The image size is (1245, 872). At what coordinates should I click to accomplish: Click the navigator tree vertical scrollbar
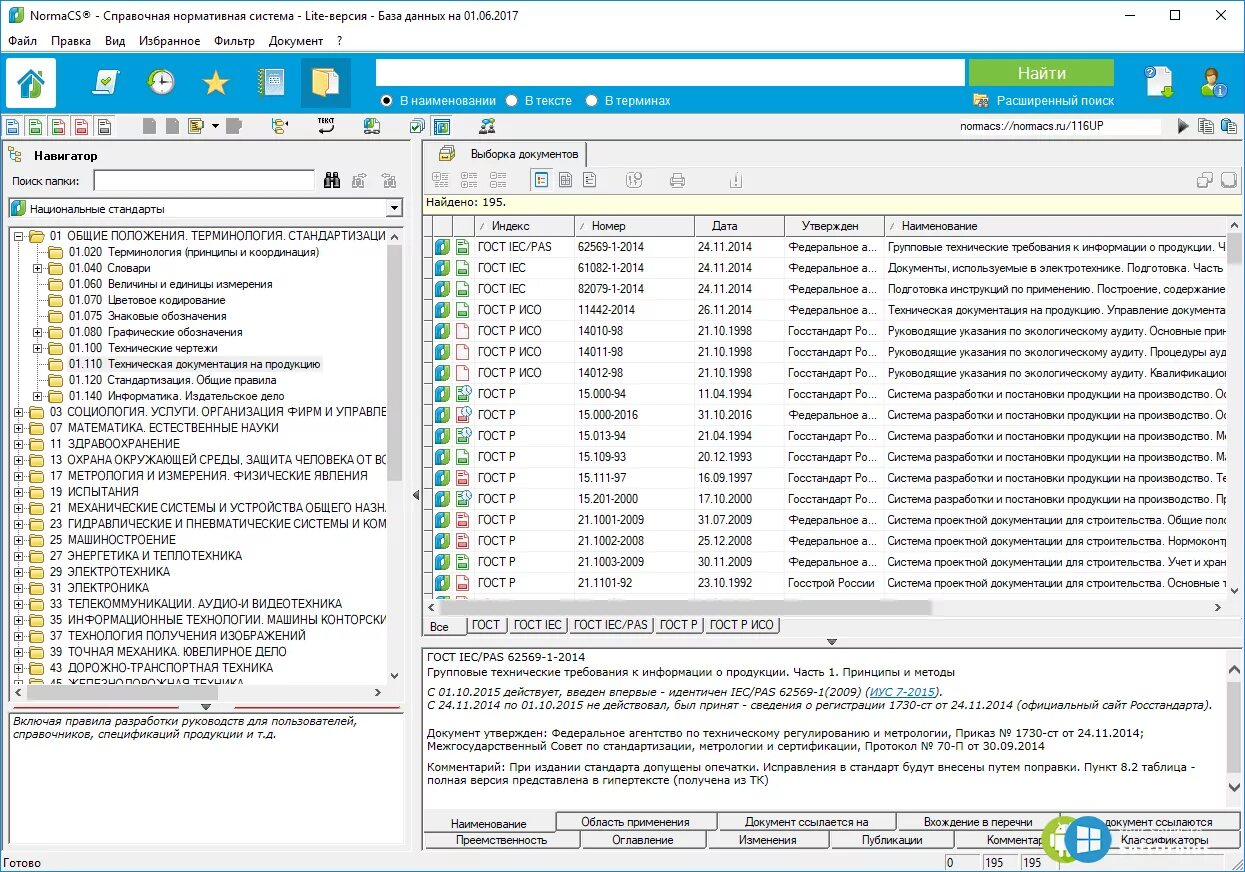pyautogui.click(x=394, y=365)
